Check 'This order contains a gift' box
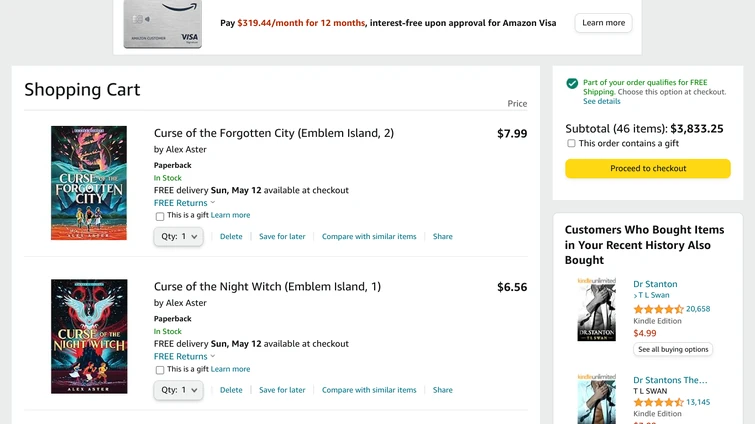This screenshot has height=424, width=755. [572, 143]
